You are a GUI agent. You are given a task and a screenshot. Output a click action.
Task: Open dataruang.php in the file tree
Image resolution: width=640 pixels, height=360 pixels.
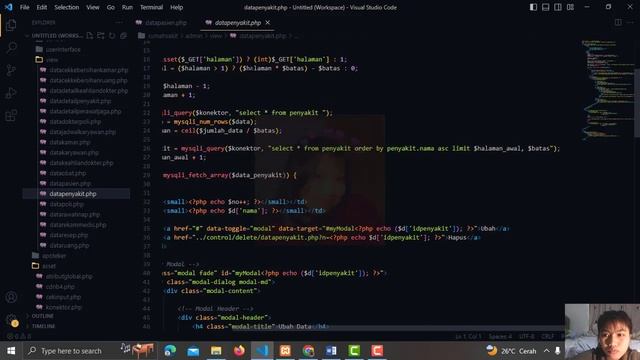[x=69, y=245]
